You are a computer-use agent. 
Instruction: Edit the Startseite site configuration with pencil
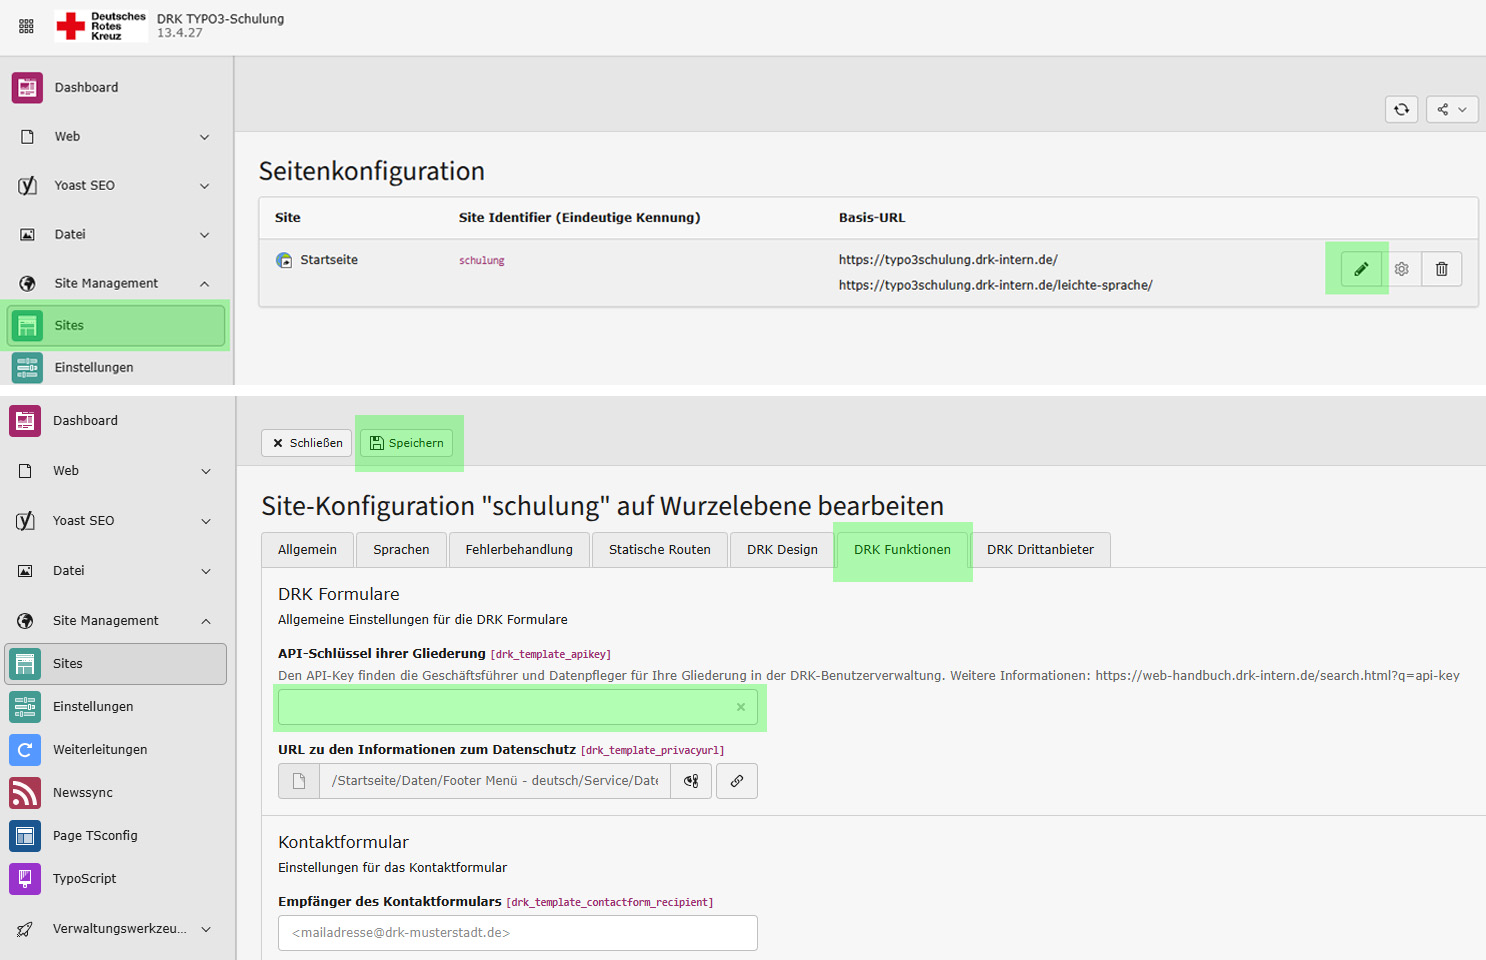point(1361,269)
